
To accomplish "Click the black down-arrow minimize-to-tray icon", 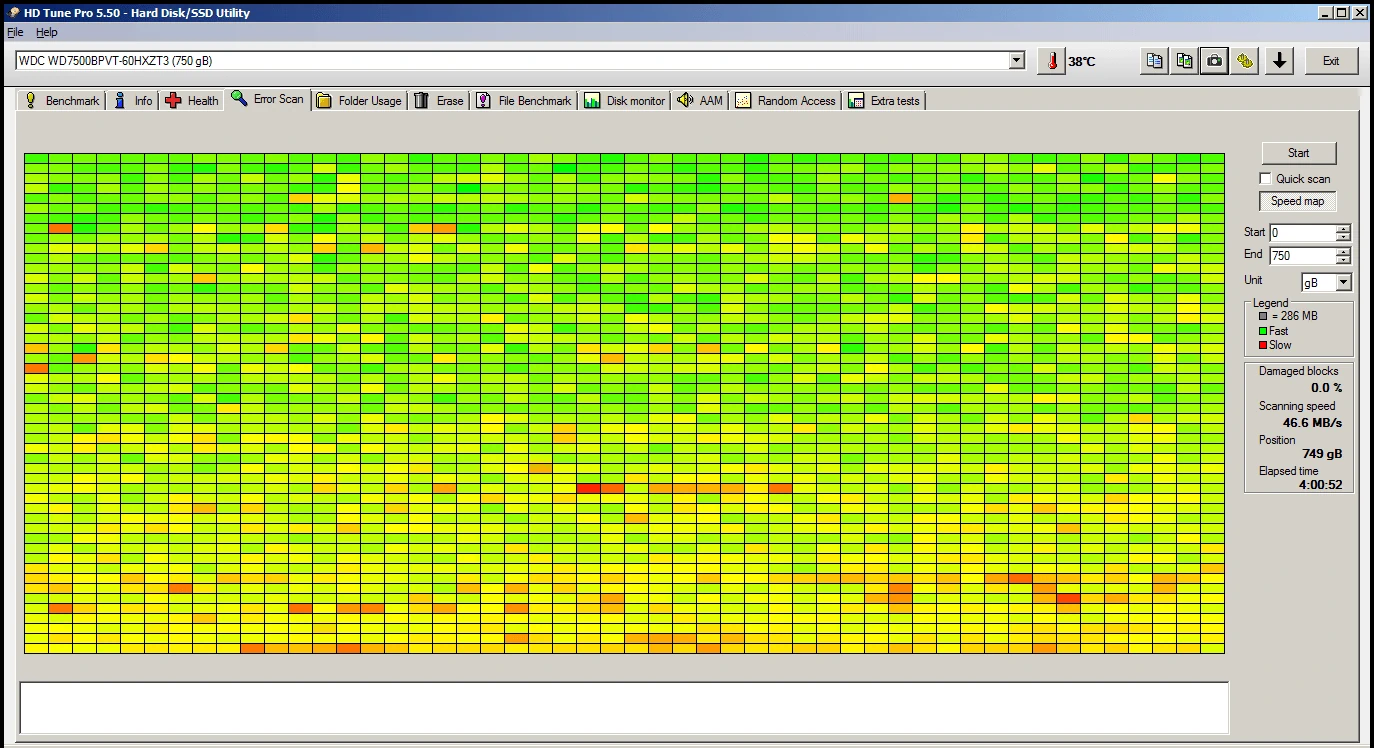I will tap(1279, 61).
